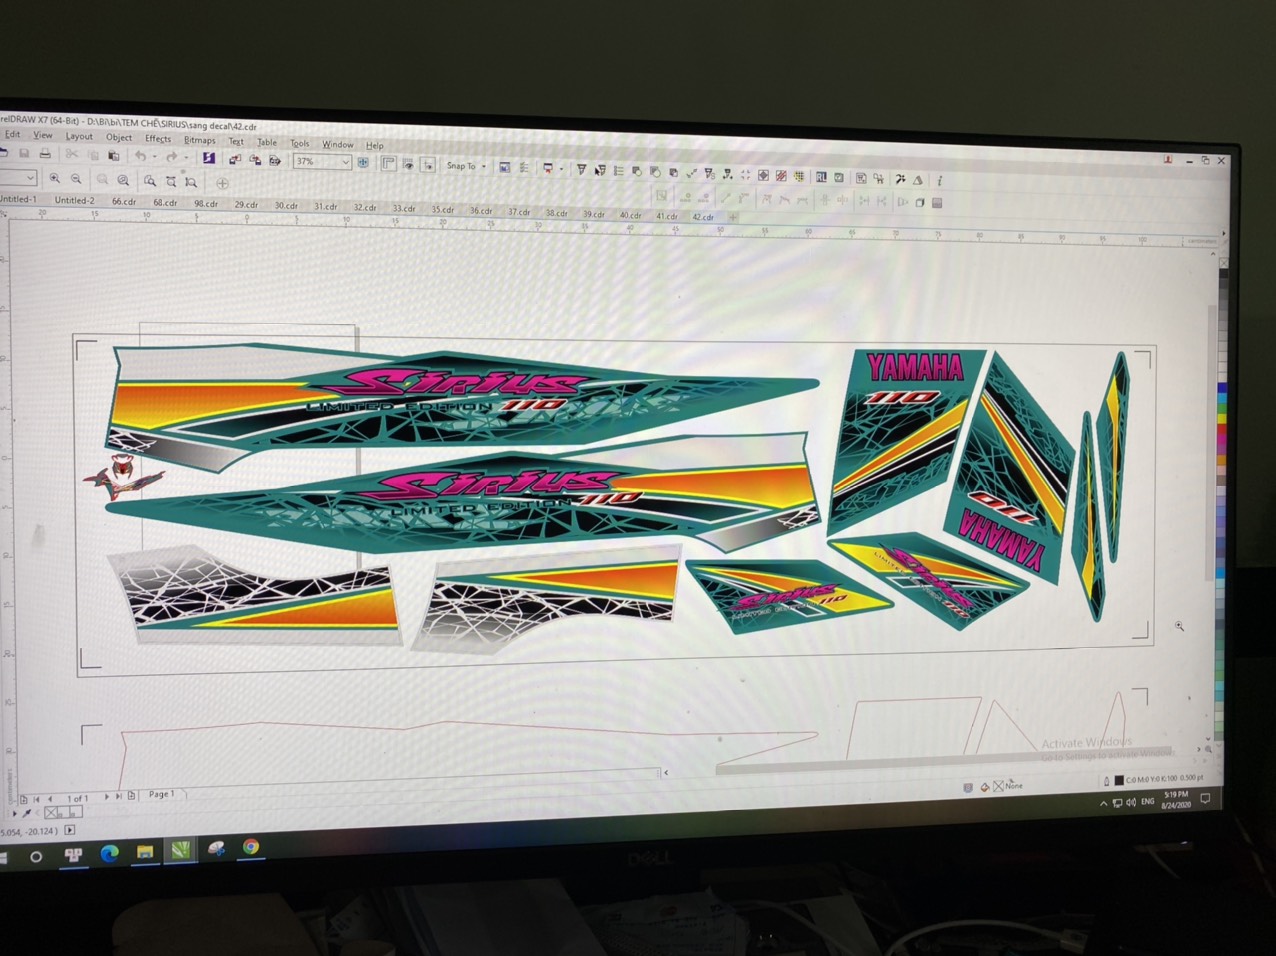Toggle Show grid button
Screen dimensions: 1276x956
click(409, 164)
